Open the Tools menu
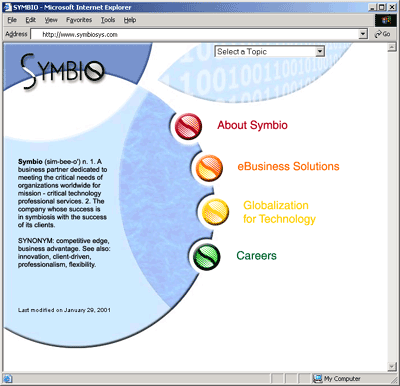 tap(108, 20)
